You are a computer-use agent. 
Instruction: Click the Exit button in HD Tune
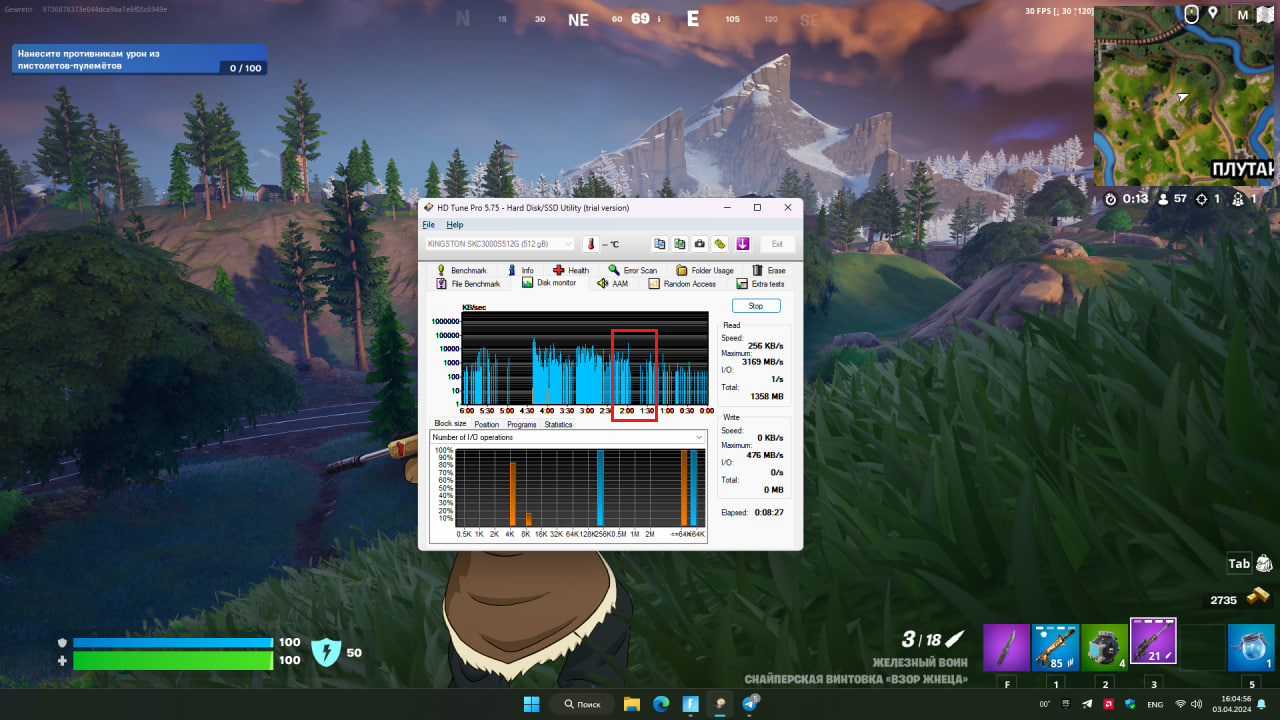click(x=777, y=244)
